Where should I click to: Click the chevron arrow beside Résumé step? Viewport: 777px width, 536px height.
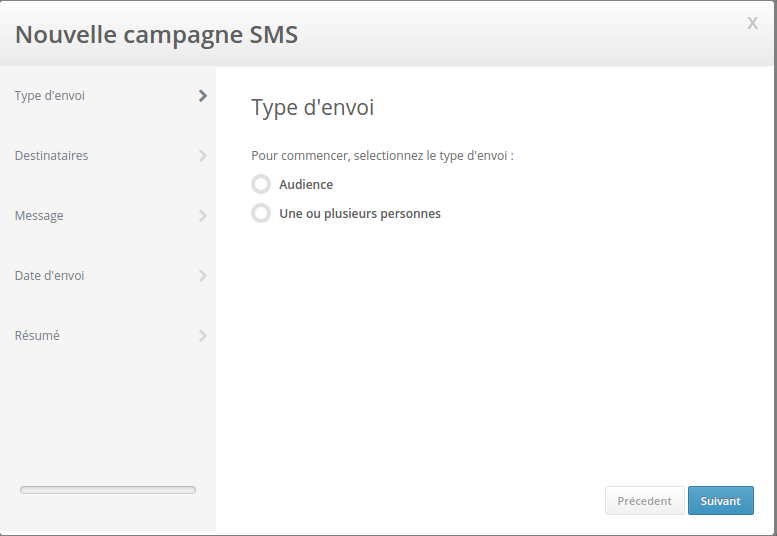pyautogui.click(x=203, y=336)
